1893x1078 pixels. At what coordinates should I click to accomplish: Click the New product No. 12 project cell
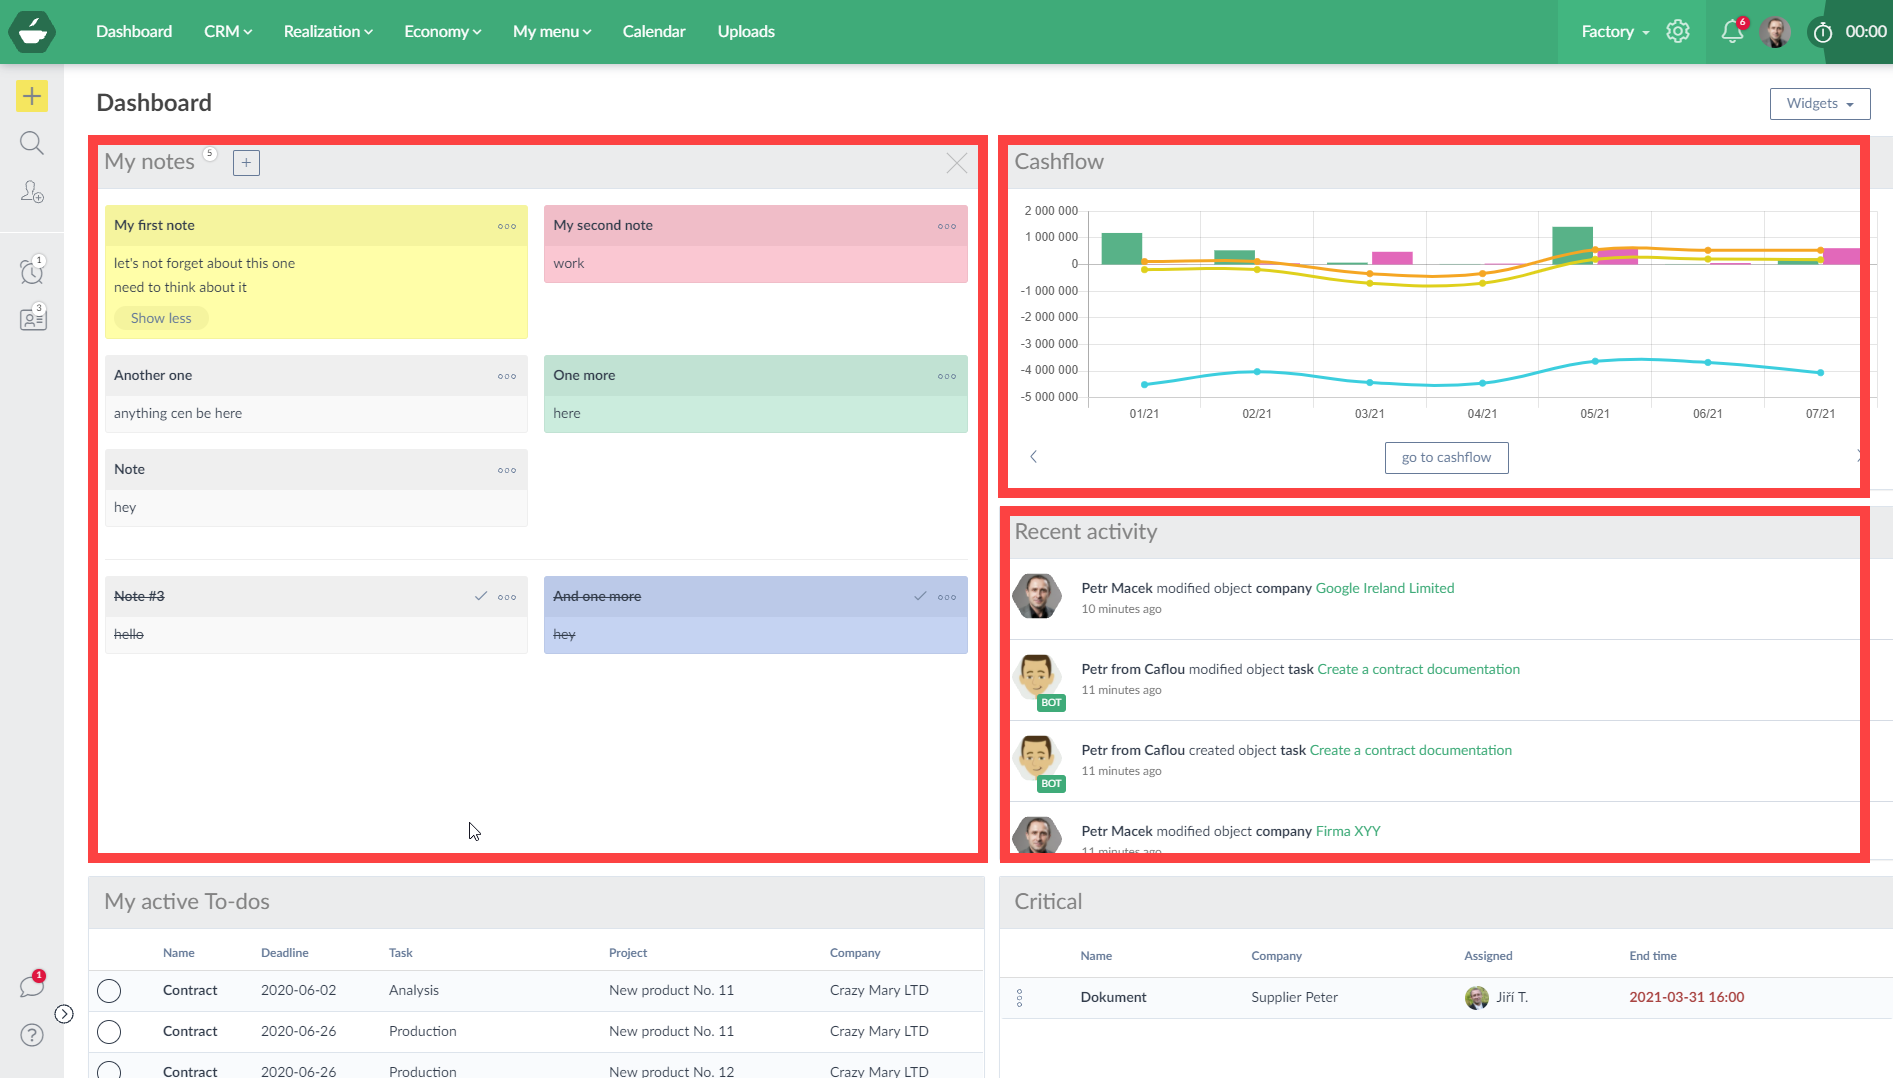point(671,1071)
